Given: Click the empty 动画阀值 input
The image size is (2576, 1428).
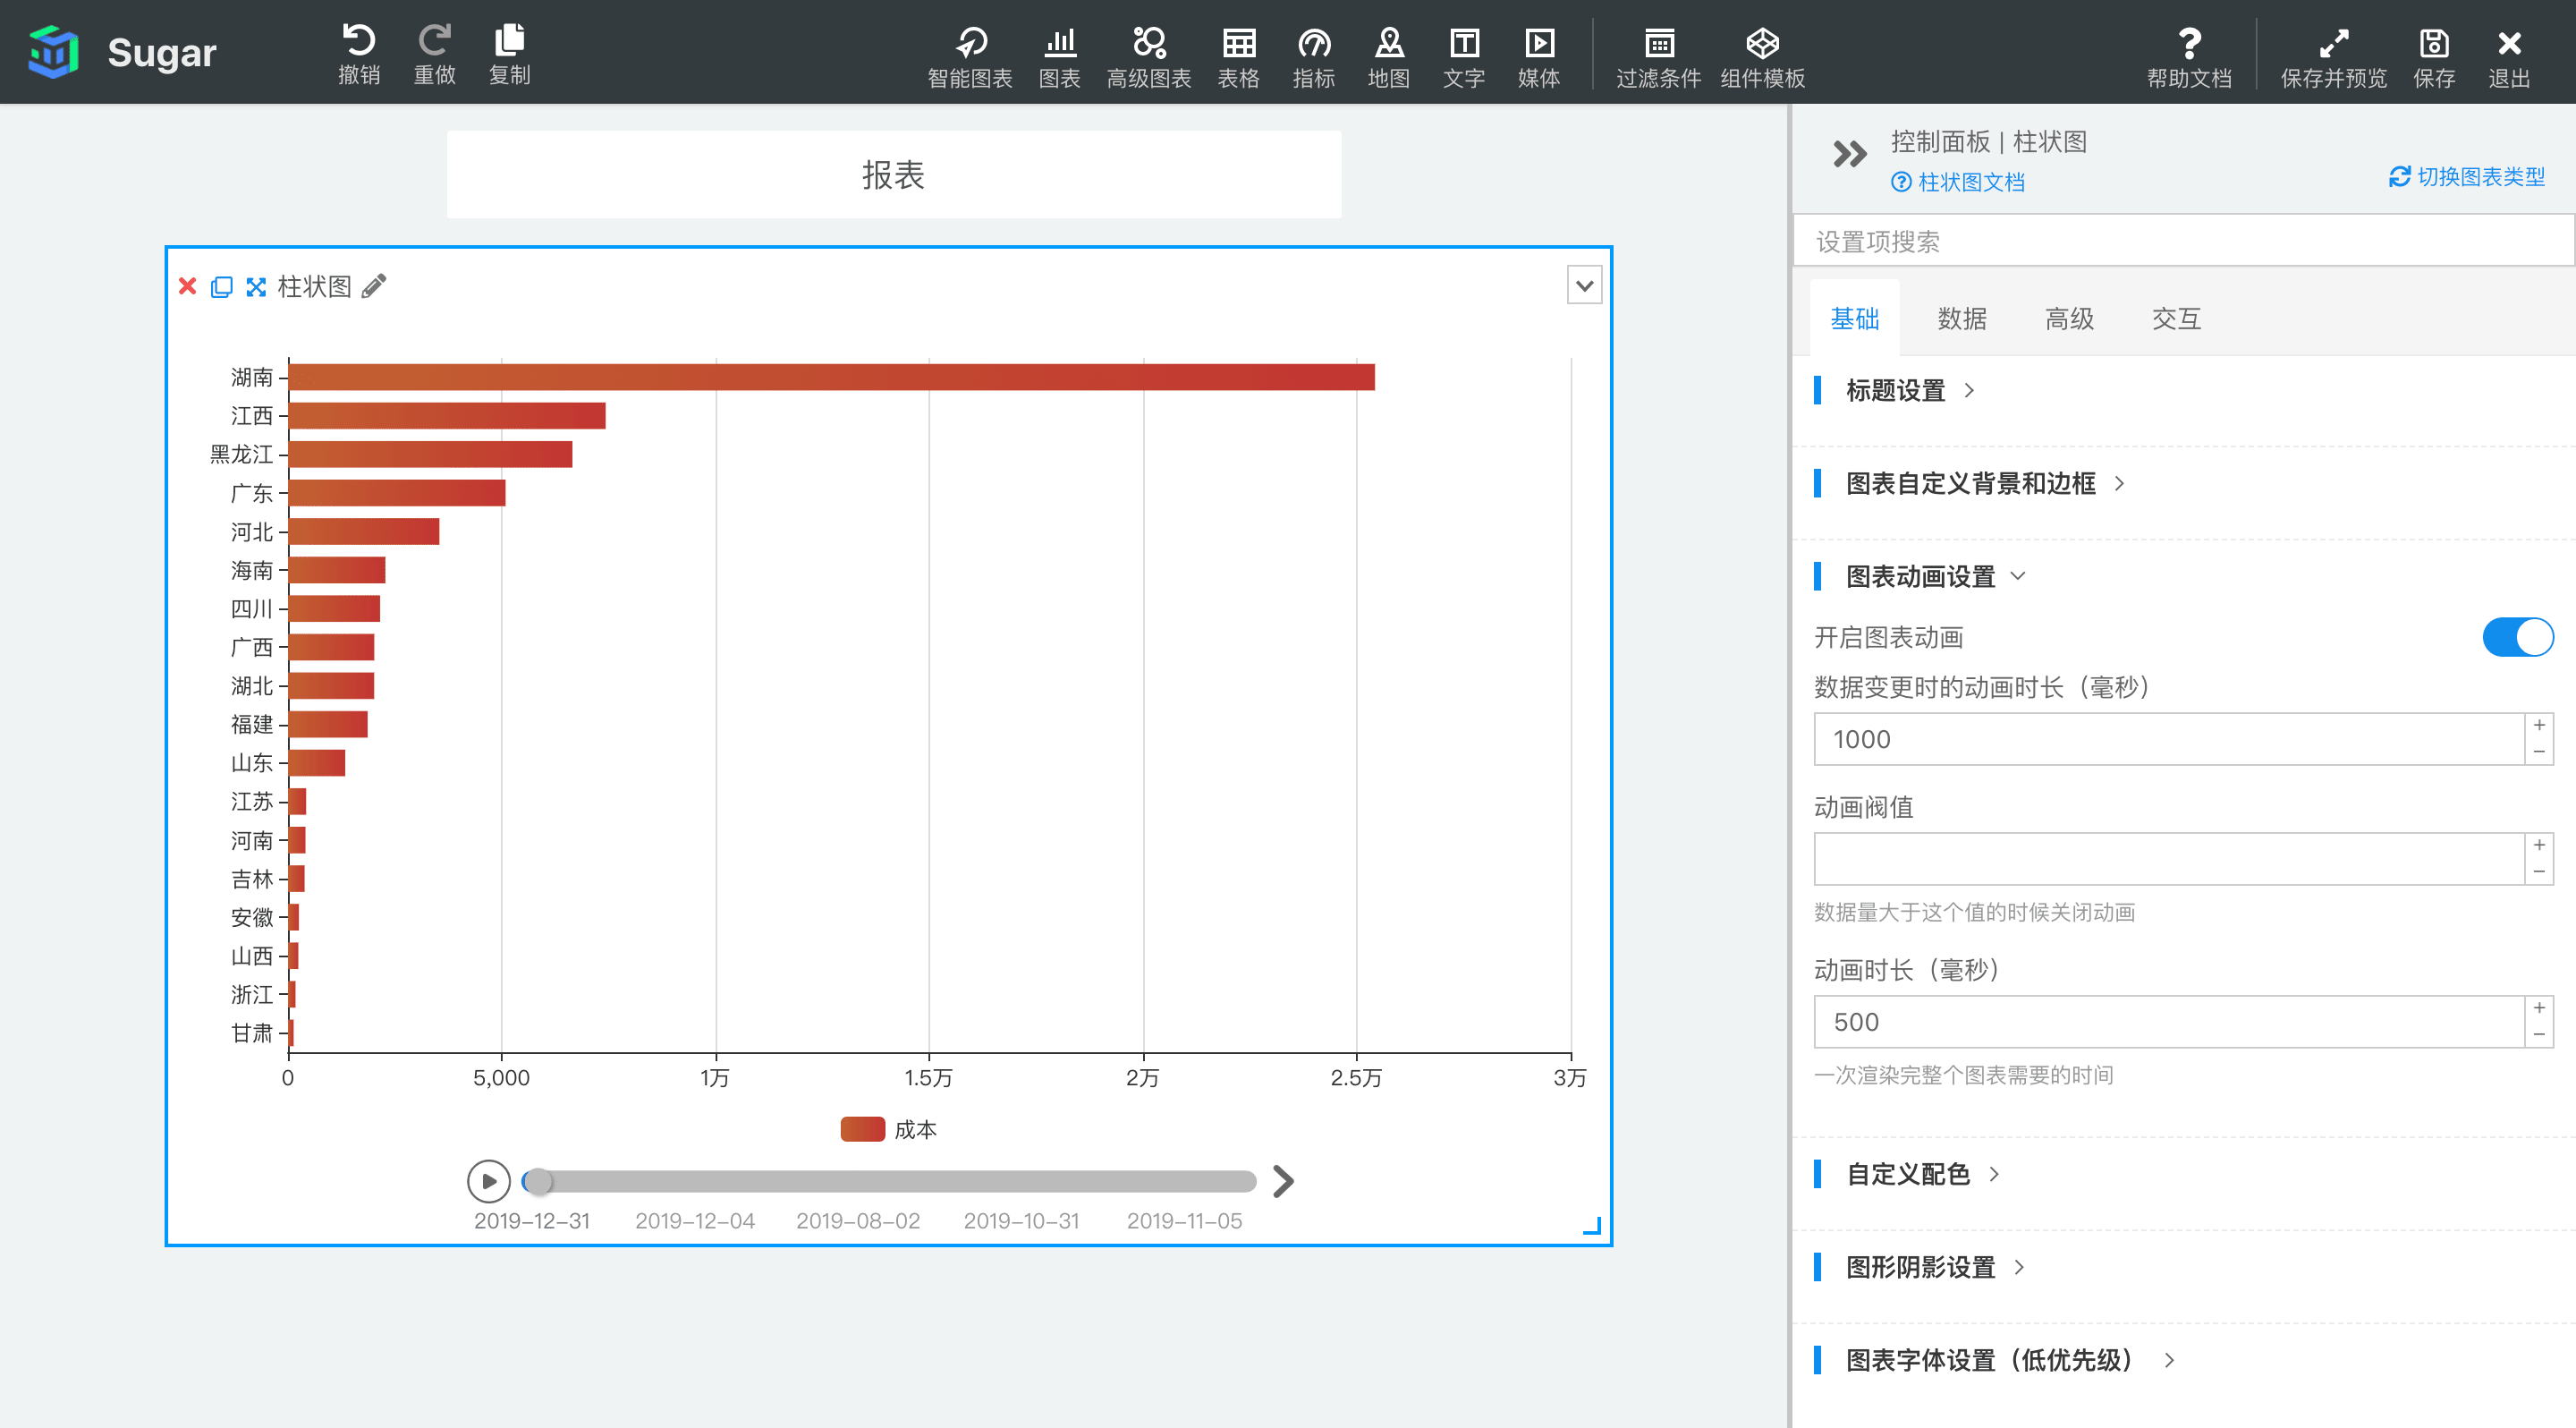Looking at the screenshot, I should [2169, 859].
